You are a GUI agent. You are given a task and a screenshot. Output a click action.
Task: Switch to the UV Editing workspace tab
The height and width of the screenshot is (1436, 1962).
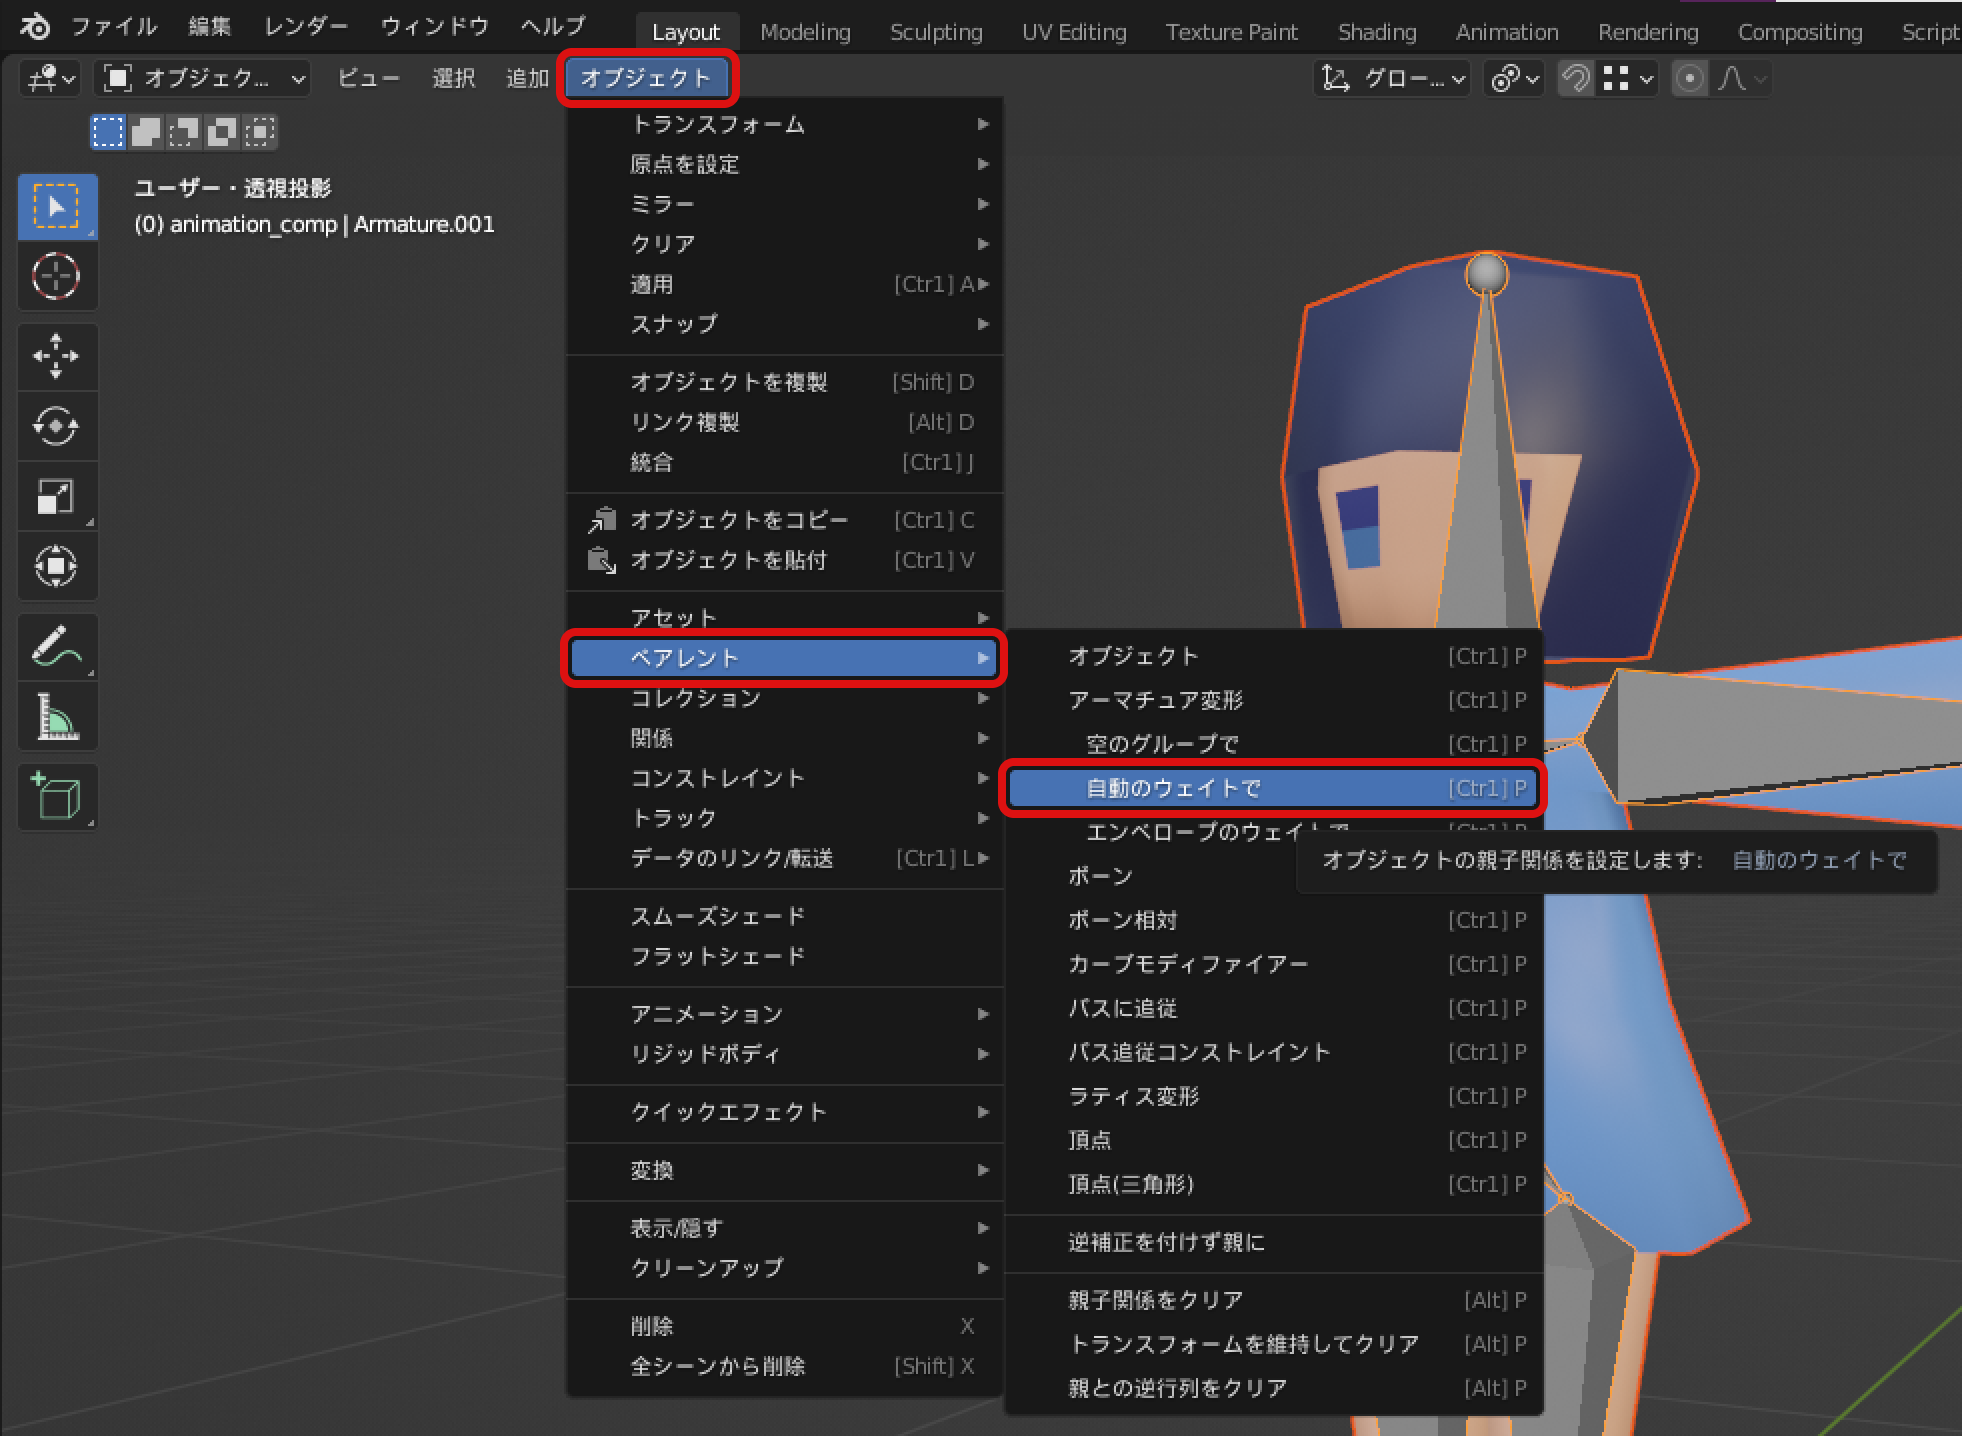coord(1074,32)
